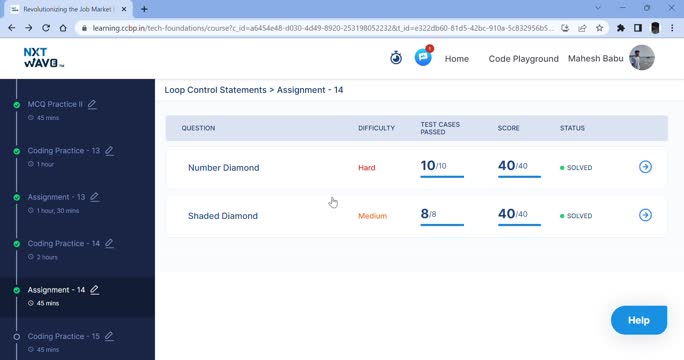Open Mahesh Babu profile avatar menu
The image size is (684, 360).
[x=642, y=58]
